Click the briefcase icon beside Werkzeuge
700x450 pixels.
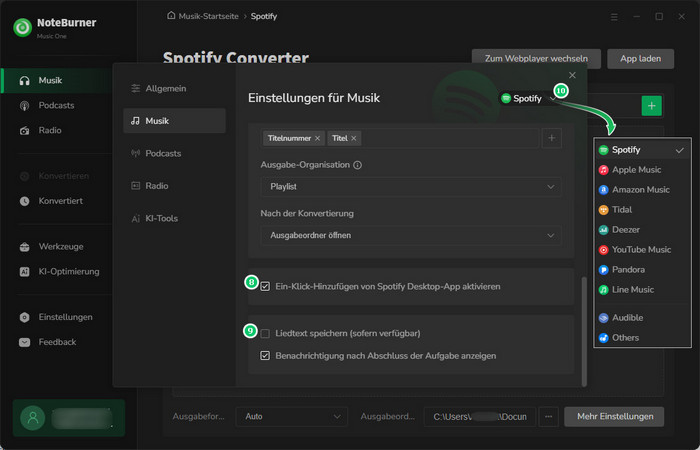click(x=25, y=247)
